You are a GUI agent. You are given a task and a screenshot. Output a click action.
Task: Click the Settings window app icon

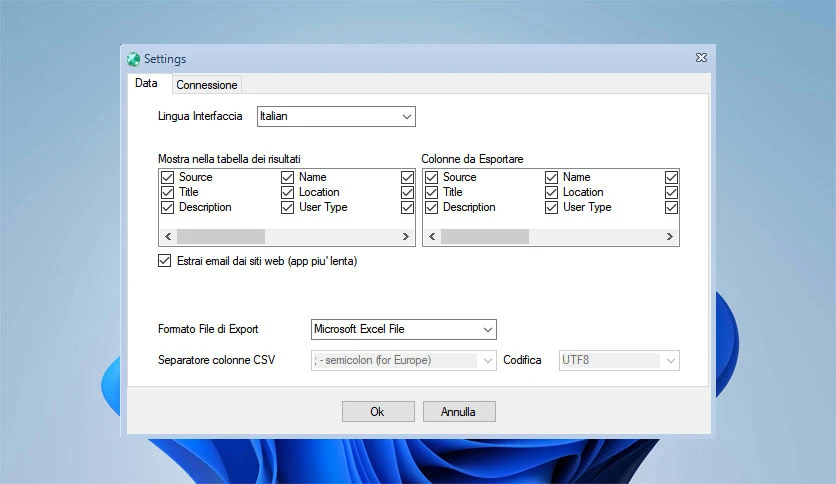pyautogui.click(x=133, y=59)
